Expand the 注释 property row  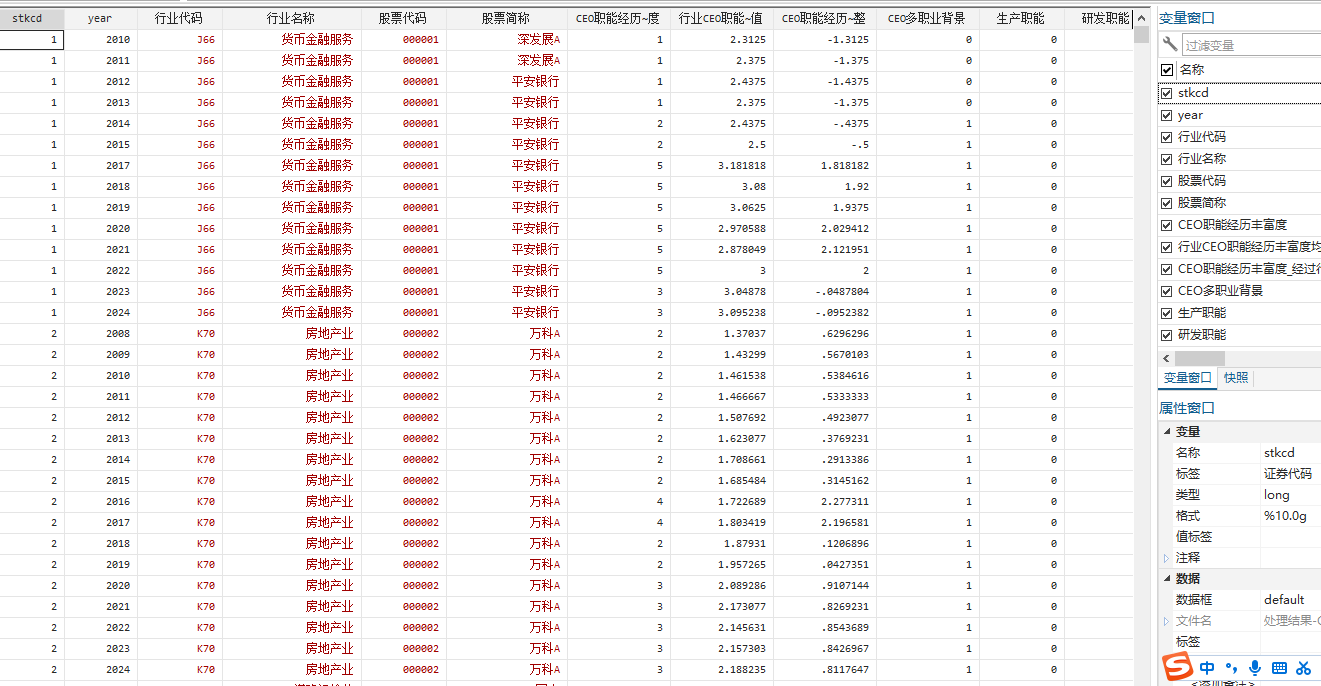tap(1166, 558)
